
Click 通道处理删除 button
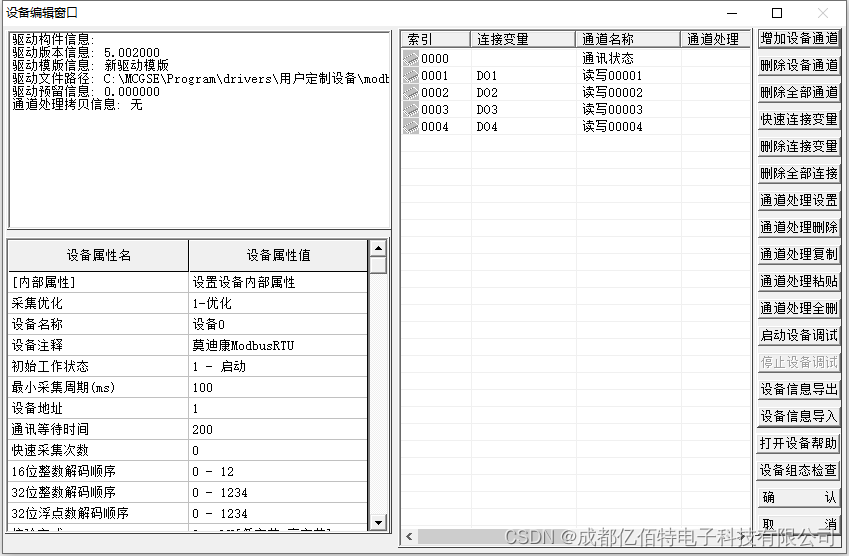(799, 227)
